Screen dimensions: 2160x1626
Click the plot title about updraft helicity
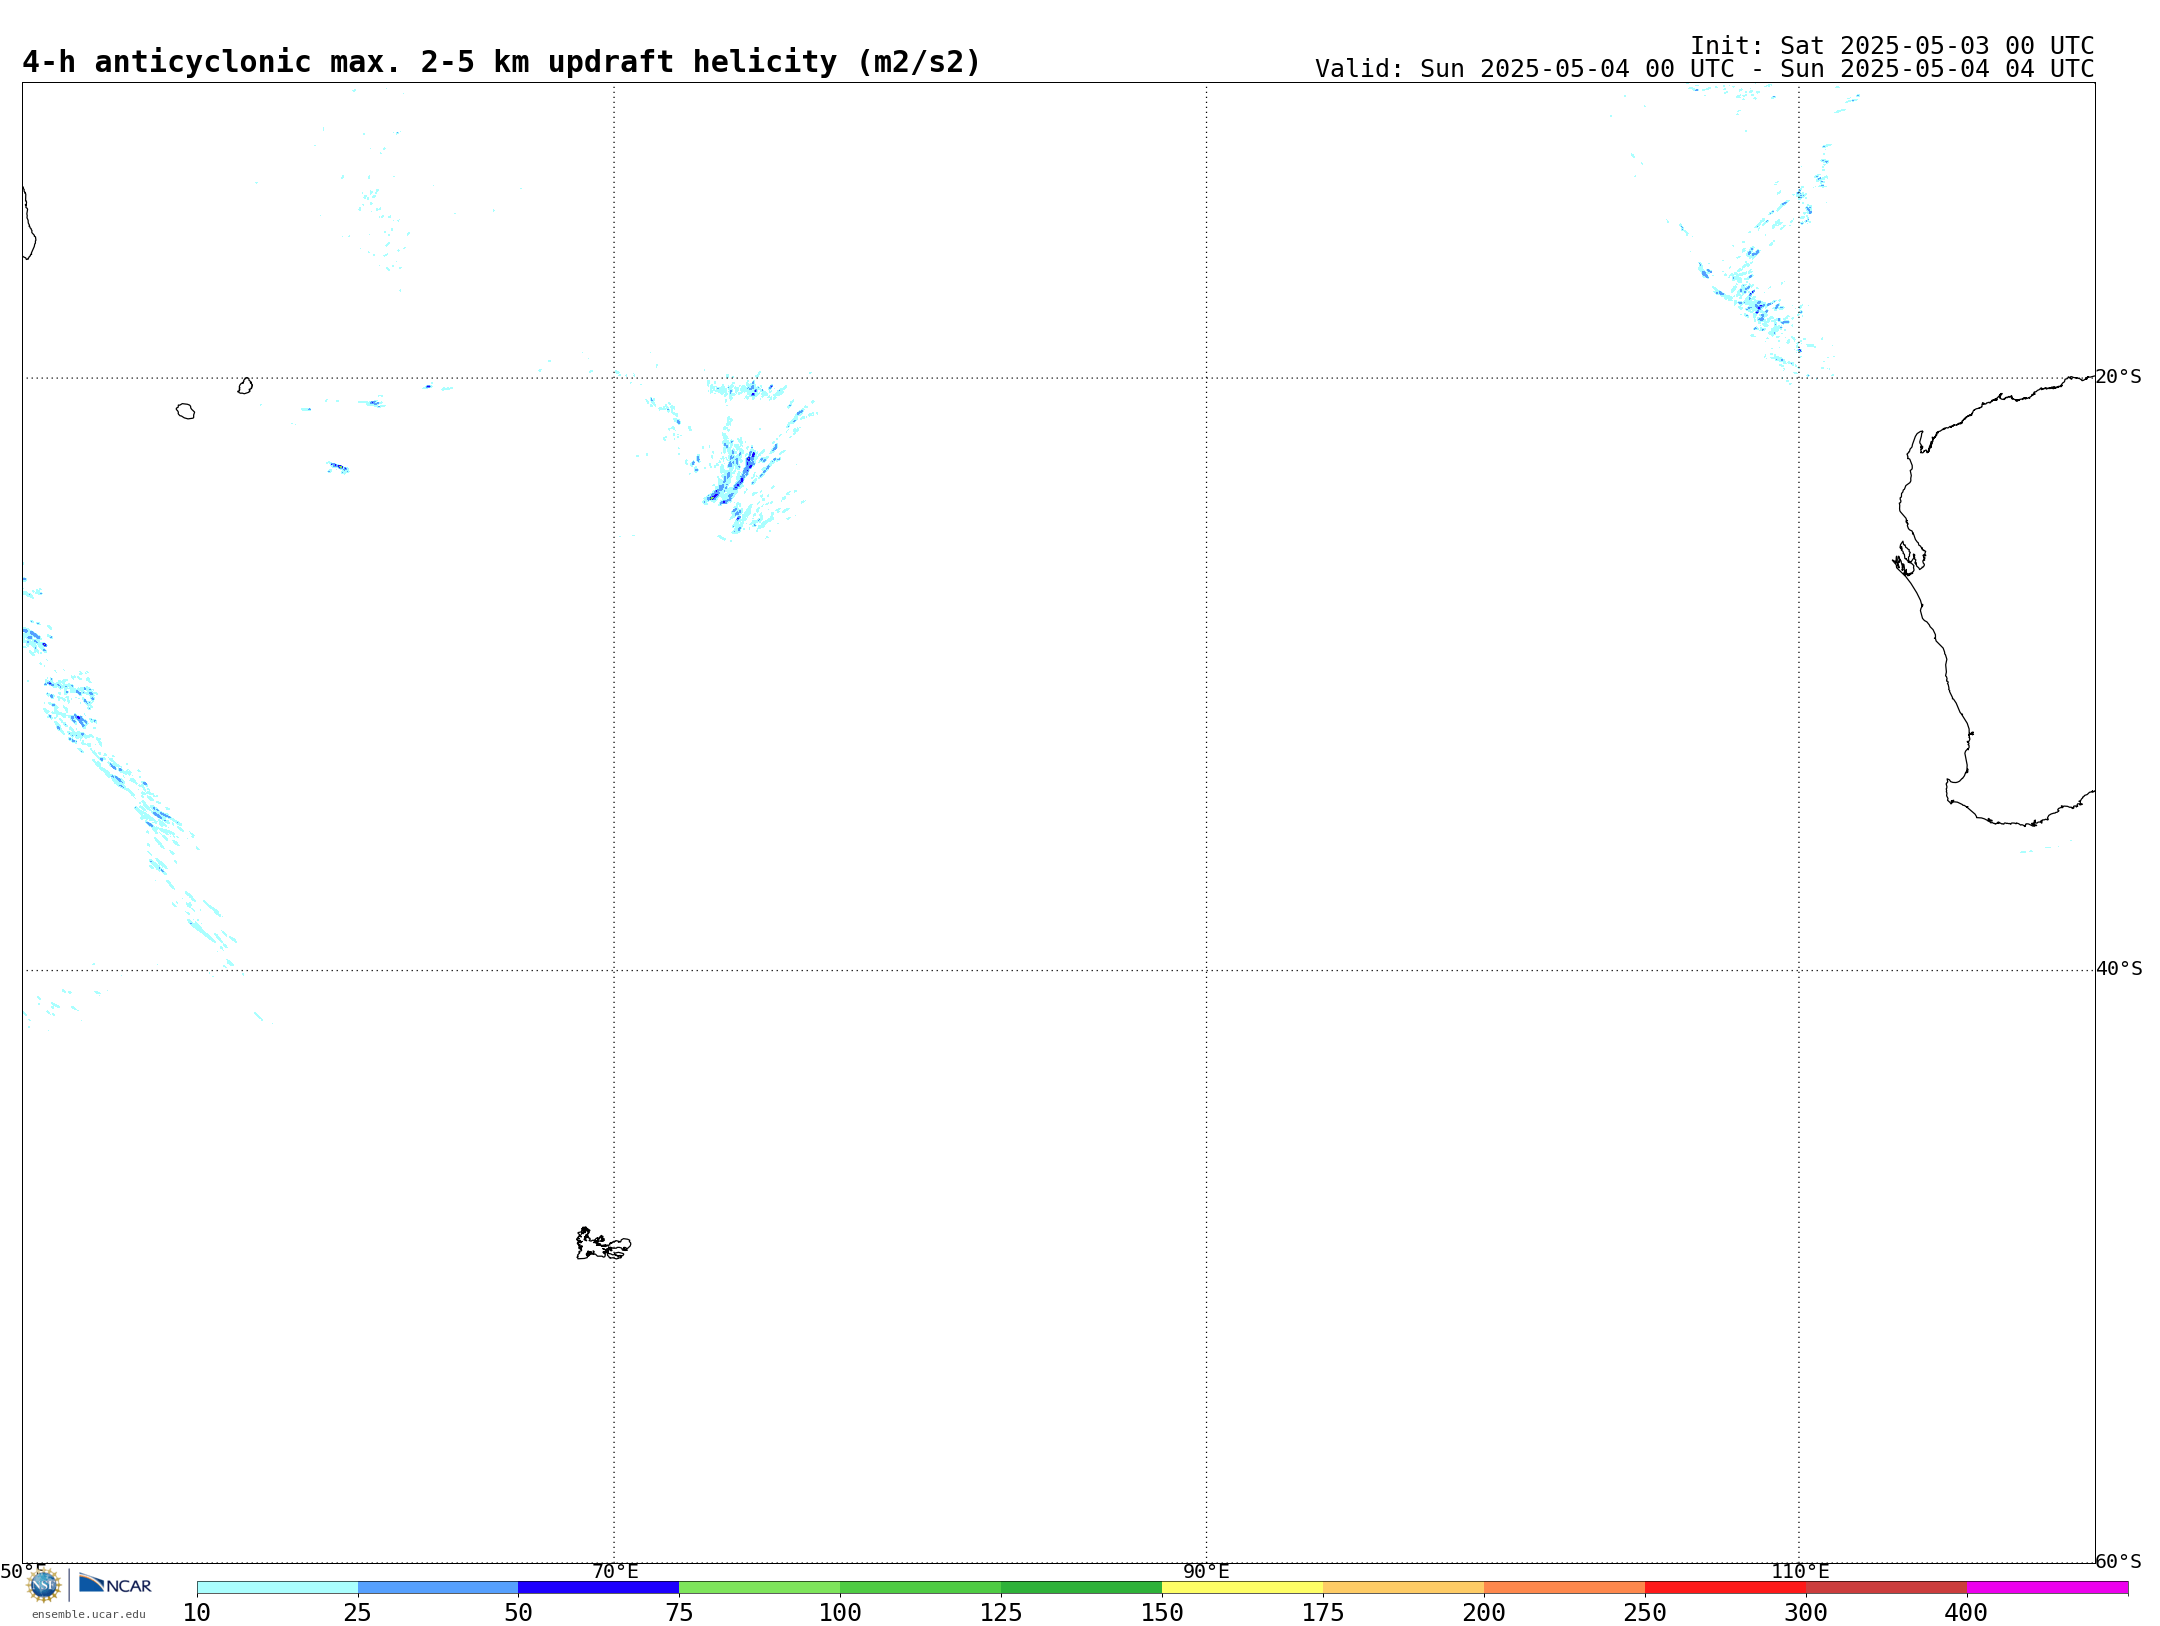coord(502,62)
